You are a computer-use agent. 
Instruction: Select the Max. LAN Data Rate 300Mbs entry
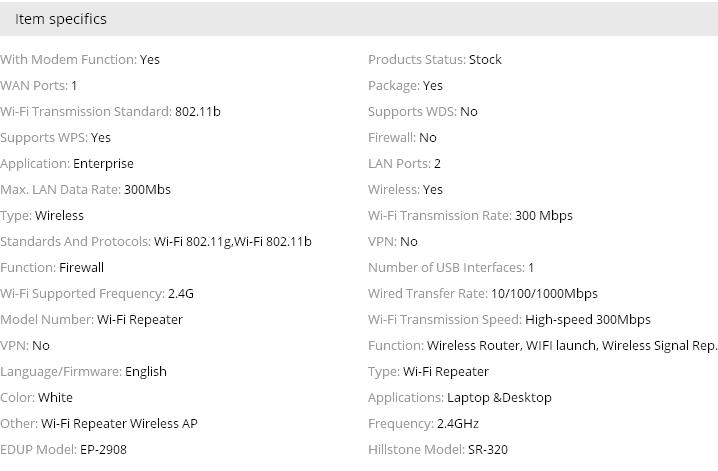pos(85,189)
